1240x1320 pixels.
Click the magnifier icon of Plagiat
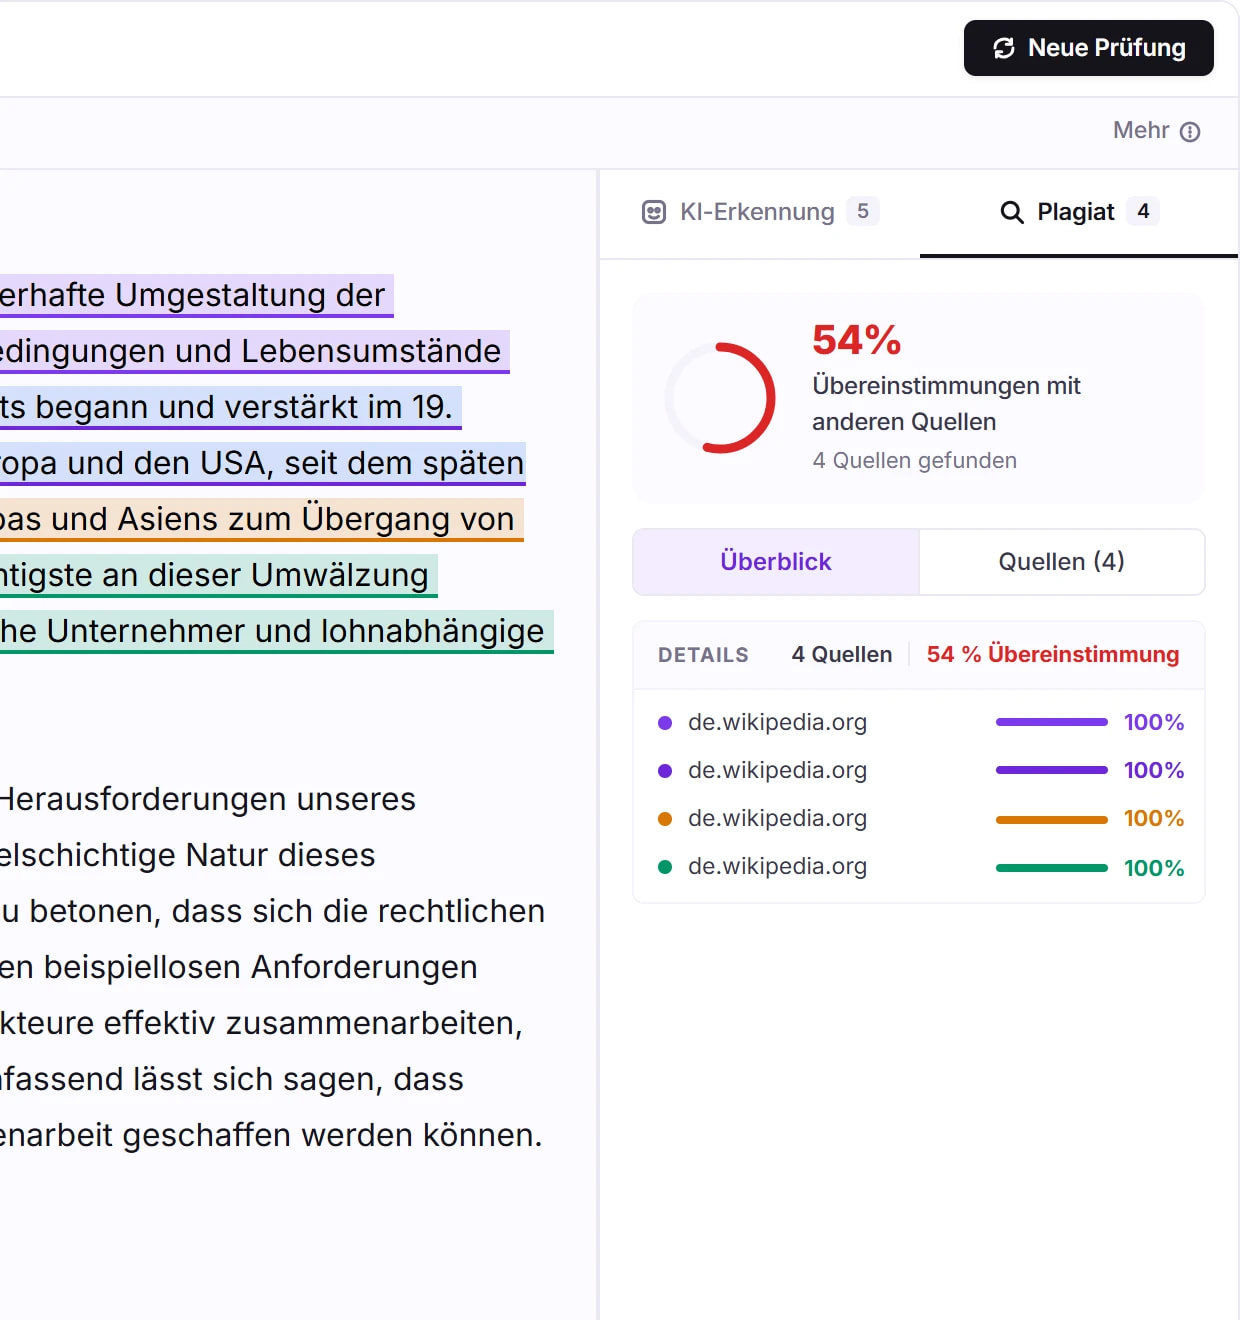[1012, 212]
